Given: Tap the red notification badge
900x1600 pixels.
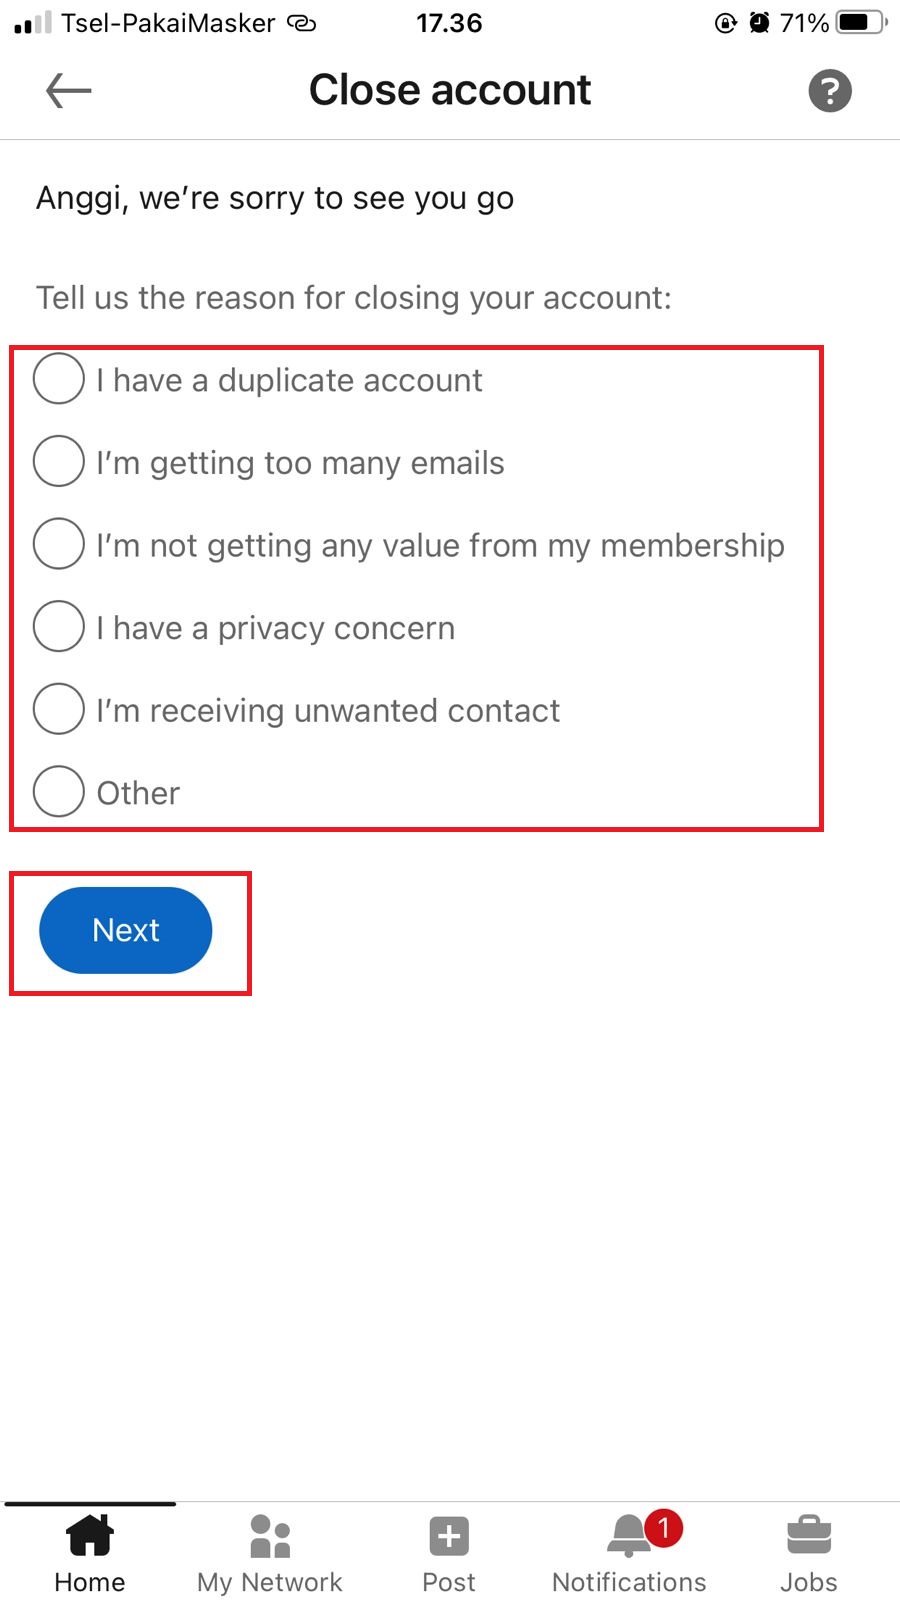Looking at the screenshot, I should tap(663, 1528).
